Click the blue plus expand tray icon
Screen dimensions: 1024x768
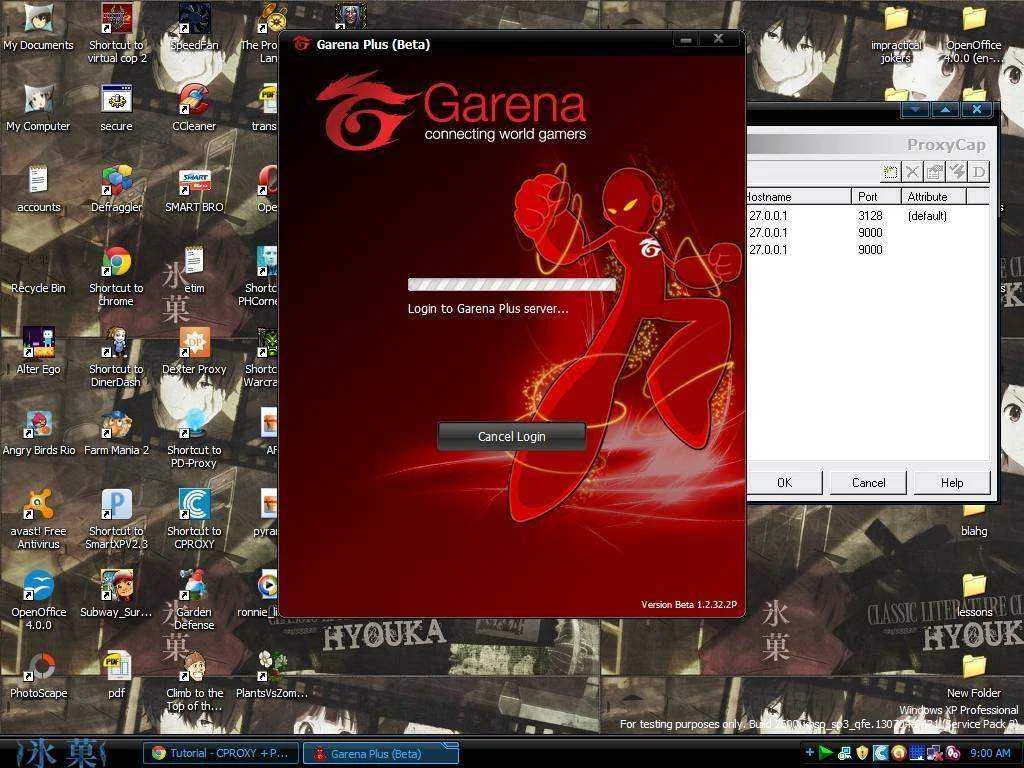point(810,752)
